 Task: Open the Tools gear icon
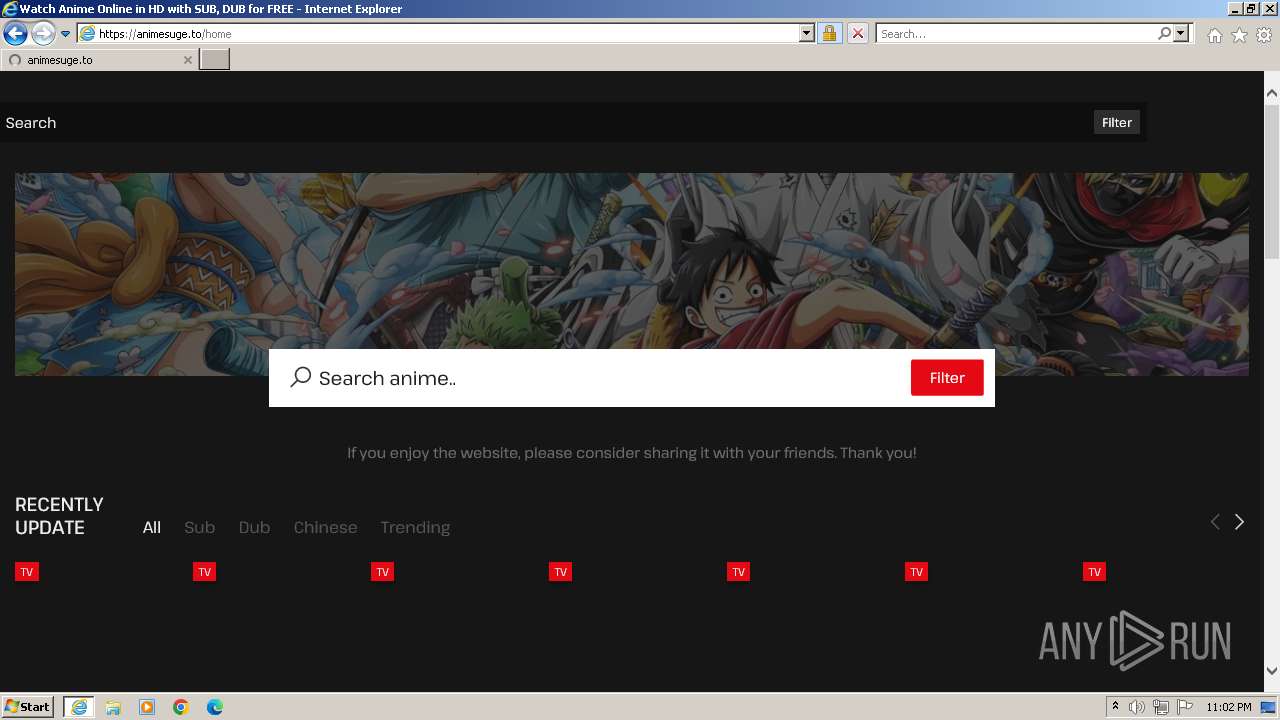[1264, 35]
